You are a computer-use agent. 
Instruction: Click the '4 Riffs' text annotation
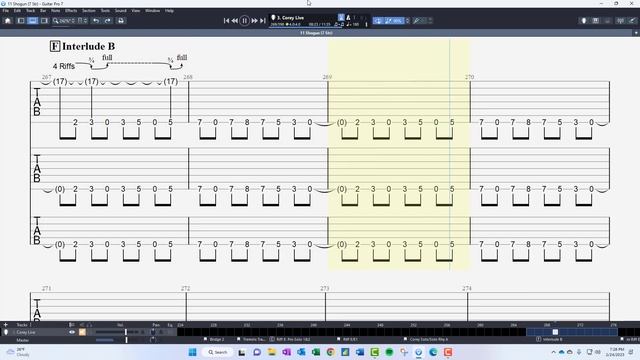[x=64, y=66]
